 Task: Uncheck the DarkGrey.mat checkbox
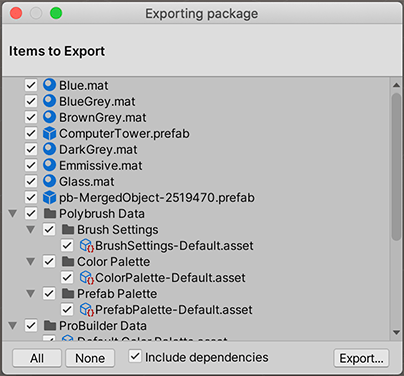click(x=31, y=149)
